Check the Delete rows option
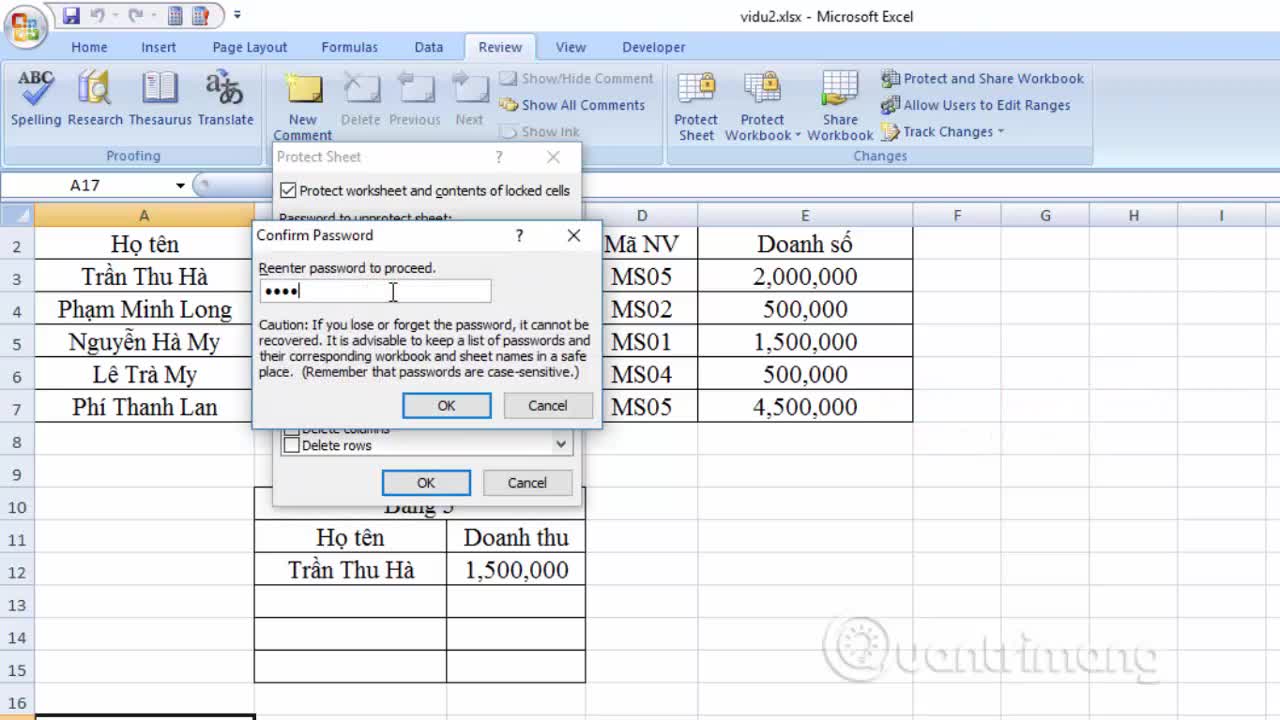1280x720 pixels. (292, 445)
